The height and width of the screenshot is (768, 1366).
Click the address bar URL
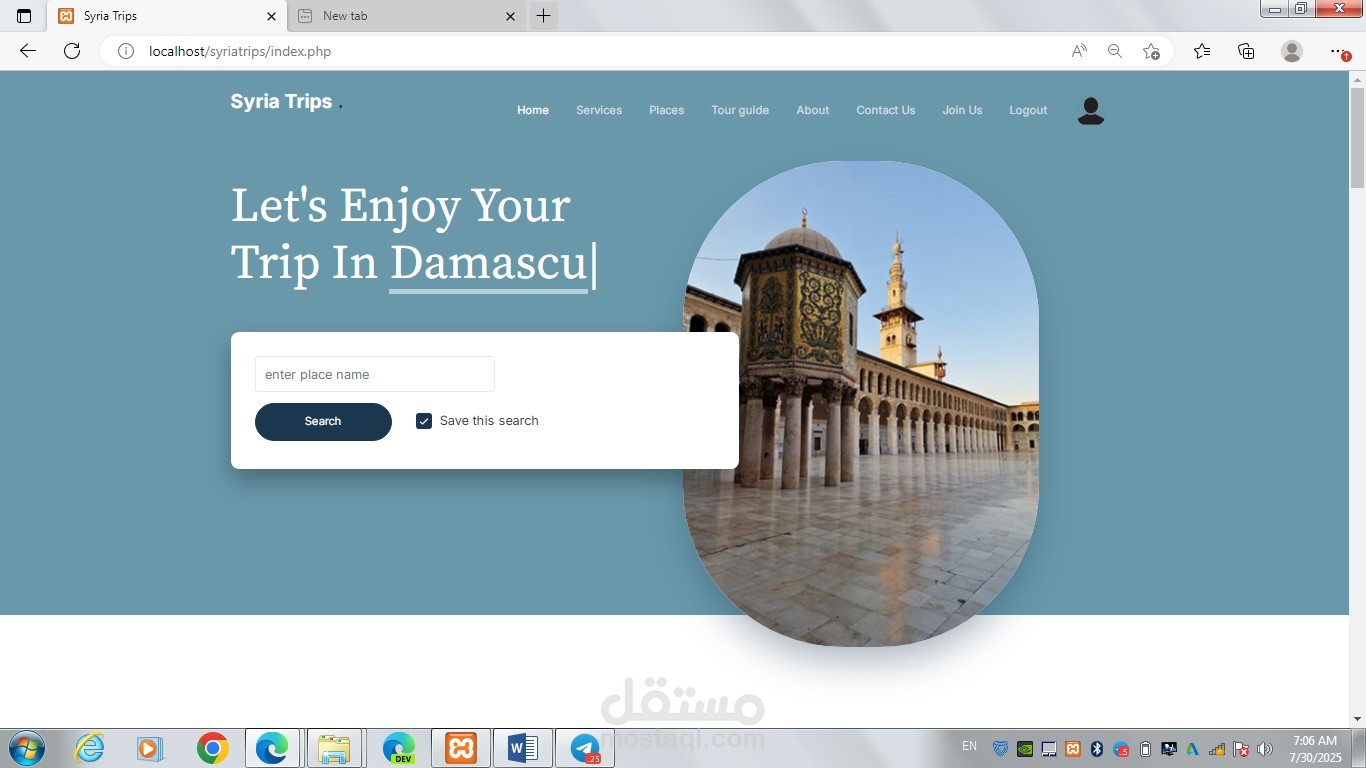240,51
